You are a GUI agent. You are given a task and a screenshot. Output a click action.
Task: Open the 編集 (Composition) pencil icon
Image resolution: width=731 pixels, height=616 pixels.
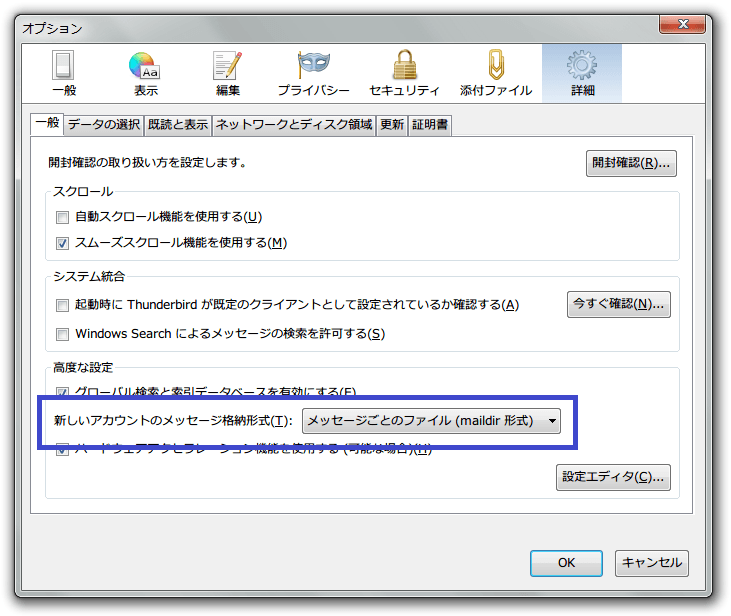point(228,74)
